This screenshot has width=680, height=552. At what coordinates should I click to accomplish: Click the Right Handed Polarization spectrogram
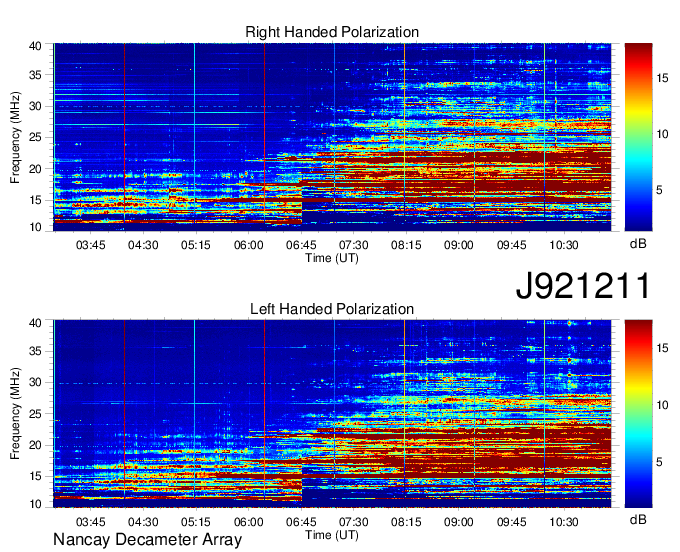332,137
